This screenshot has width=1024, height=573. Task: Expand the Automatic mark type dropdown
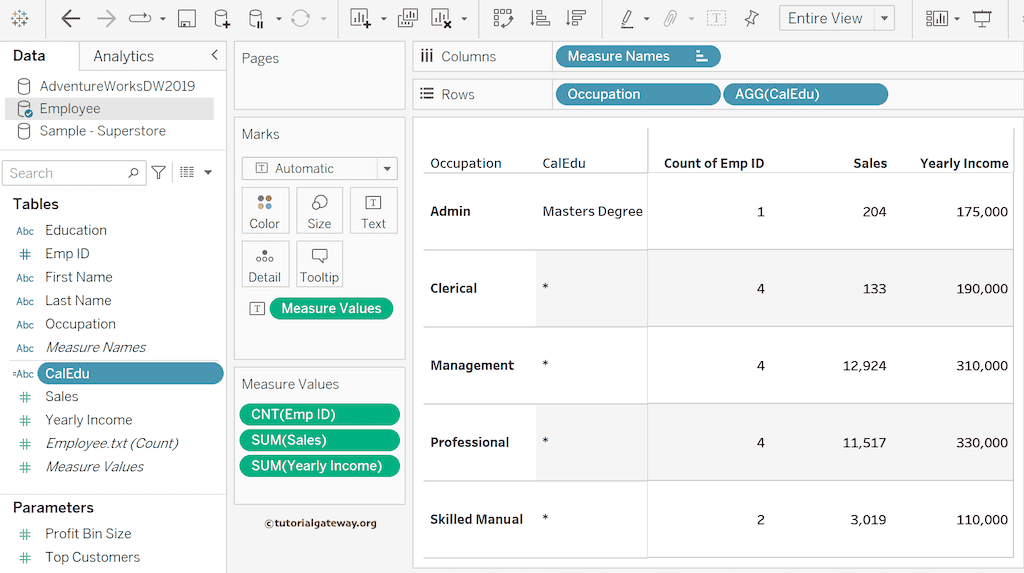[387, 169]
